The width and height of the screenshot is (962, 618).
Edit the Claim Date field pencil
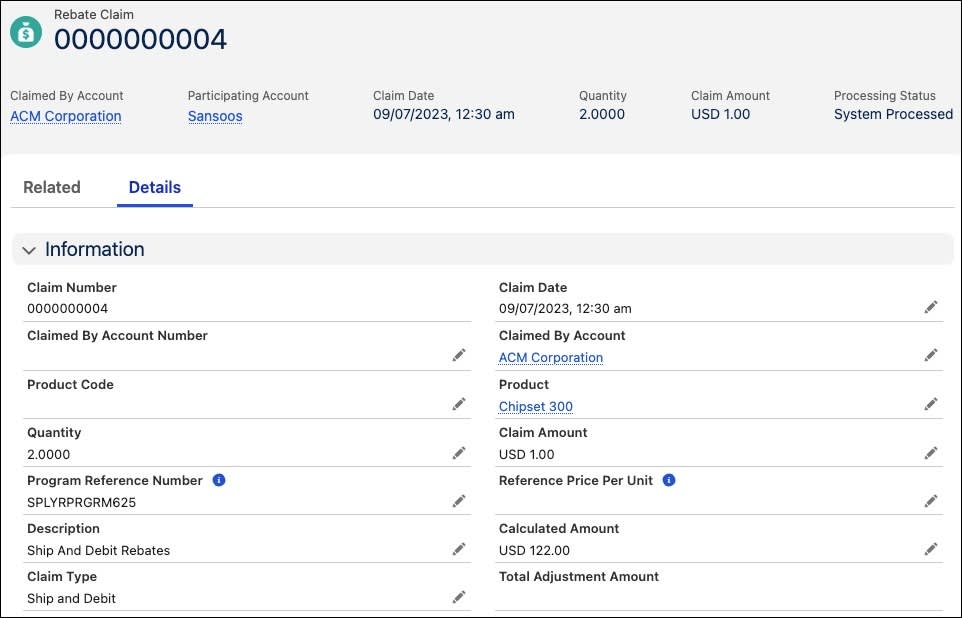931,307
